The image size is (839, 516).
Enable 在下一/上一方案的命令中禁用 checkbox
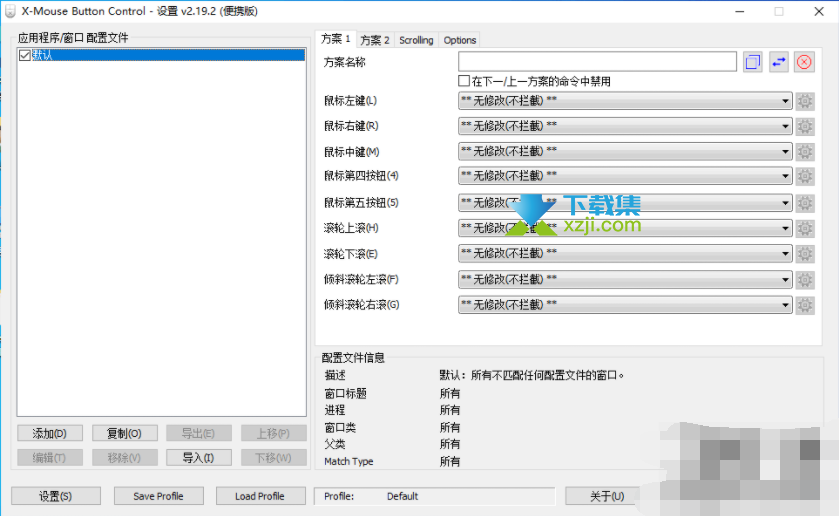pyautogui.click(x=464, y=81)
